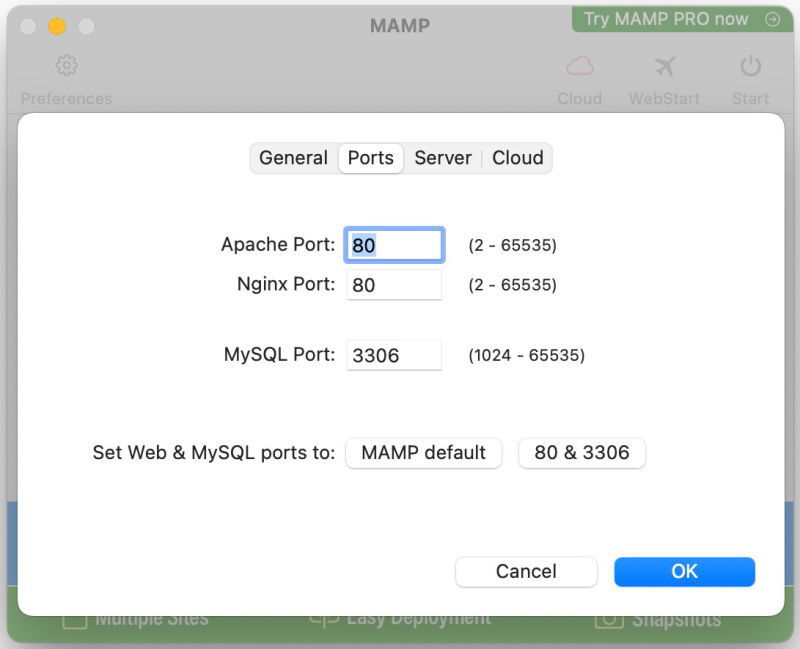800x649 pixels.
Task: Click the (1024 - 65535) range text
Action: (x=527, y=355)
